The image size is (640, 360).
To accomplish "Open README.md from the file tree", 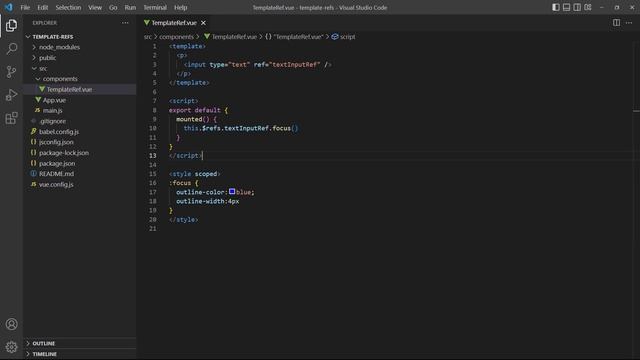I will pos(80,174).
